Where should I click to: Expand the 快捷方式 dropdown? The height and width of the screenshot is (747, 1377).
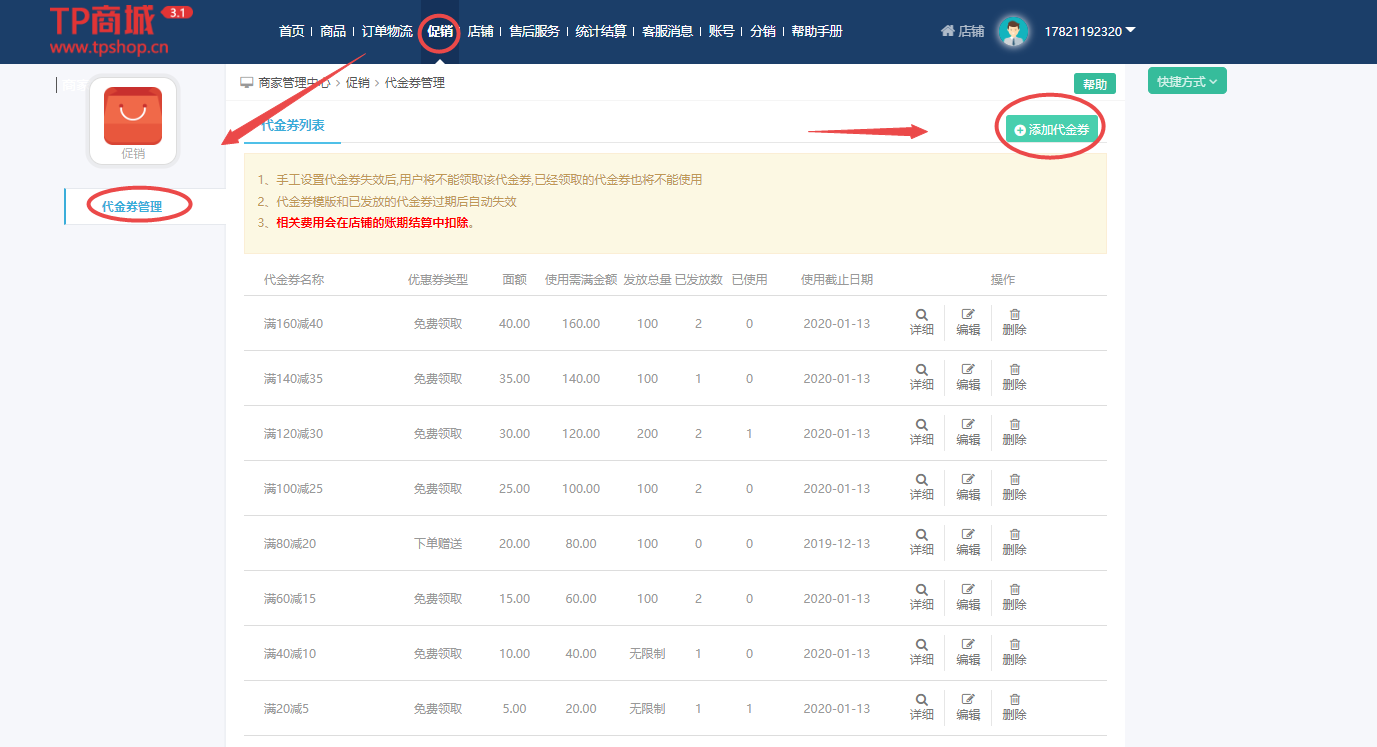tap(1186, 79)
